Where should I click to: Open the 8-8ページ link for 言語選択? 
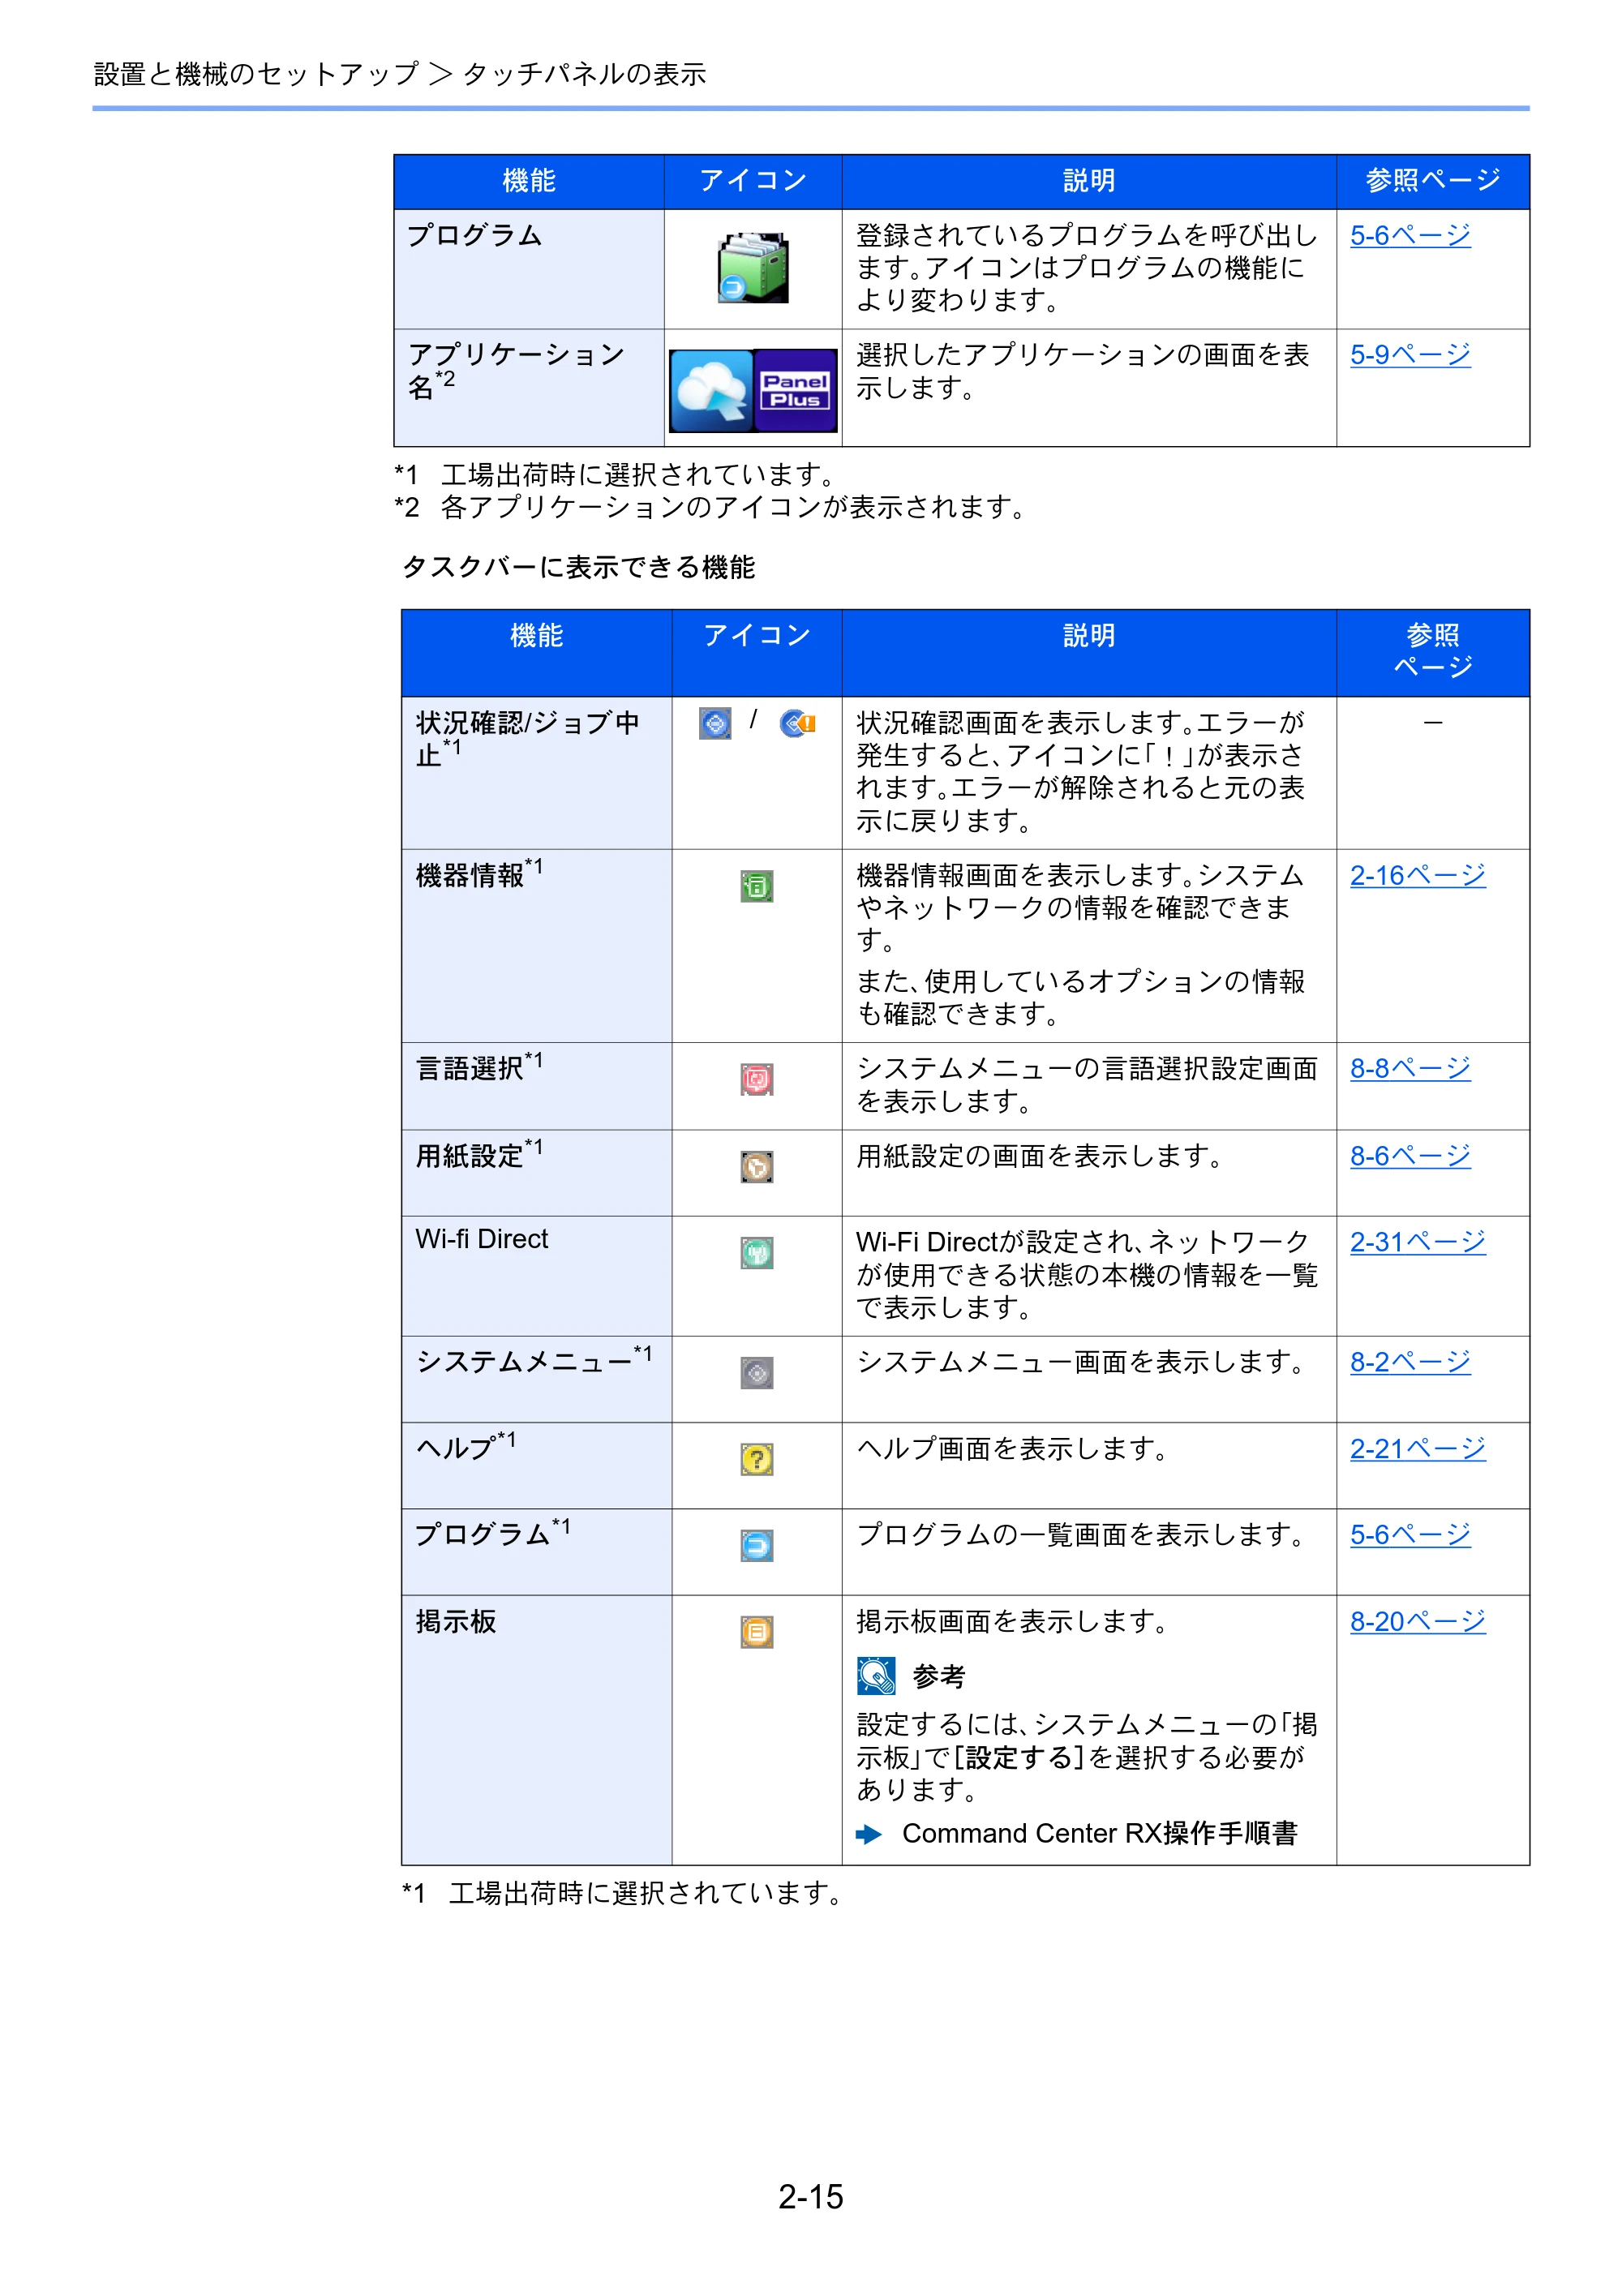coord(1410,1069)
